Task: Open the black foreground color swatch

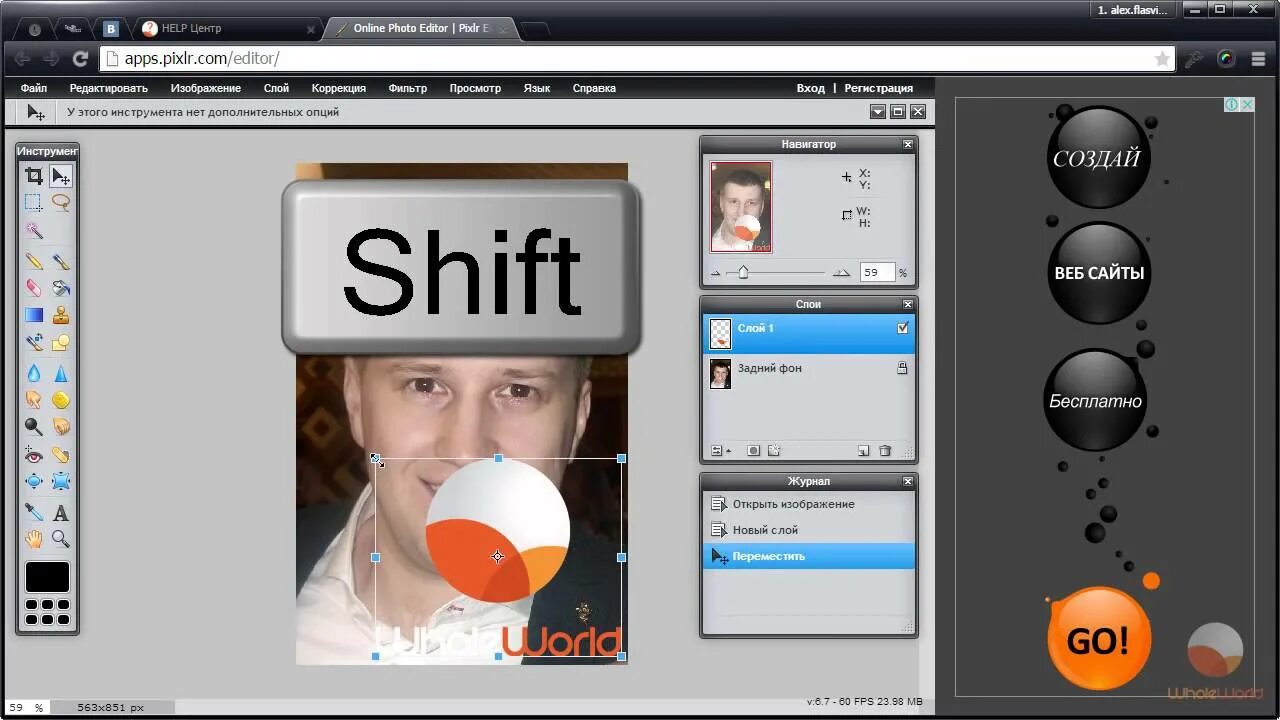Action: 47,577
